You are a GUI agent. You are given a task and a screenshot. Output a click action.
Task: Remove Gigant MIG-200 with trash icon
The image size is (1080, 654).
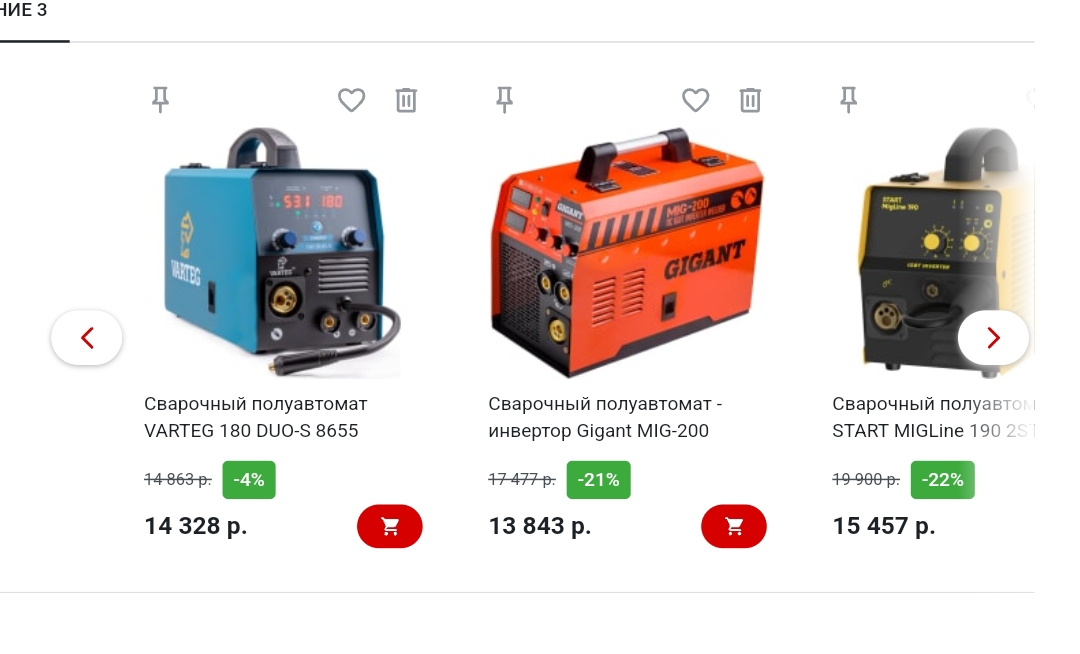pyautogui.click(x=750, y=101)
